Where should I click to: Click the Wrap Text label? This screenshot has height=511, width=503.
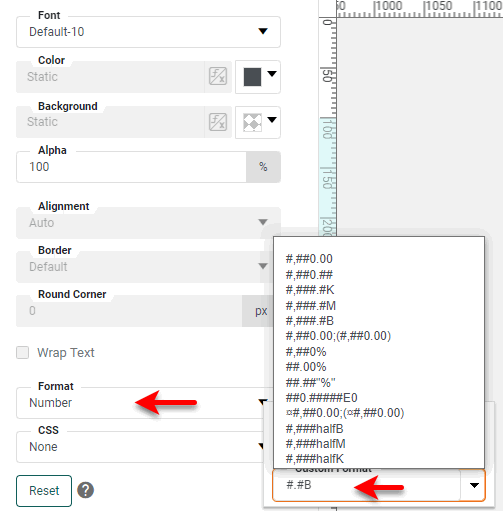66,353
